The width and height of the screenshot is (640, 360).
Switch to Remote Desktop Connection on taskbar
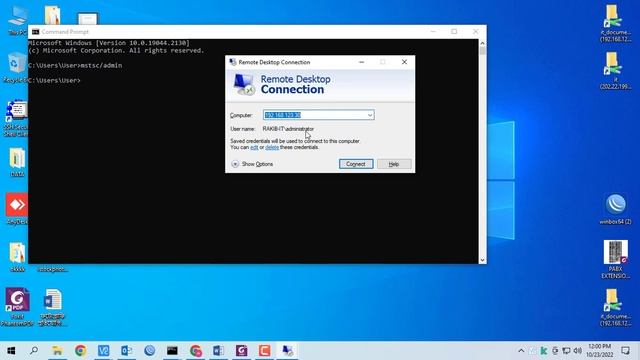(x=287, y=351)
